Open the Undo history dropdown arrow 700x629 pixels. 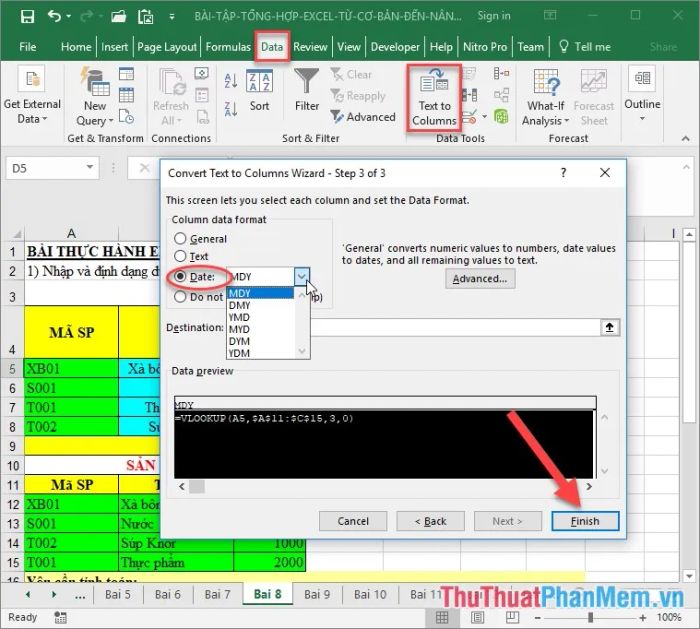coord(68,17)
